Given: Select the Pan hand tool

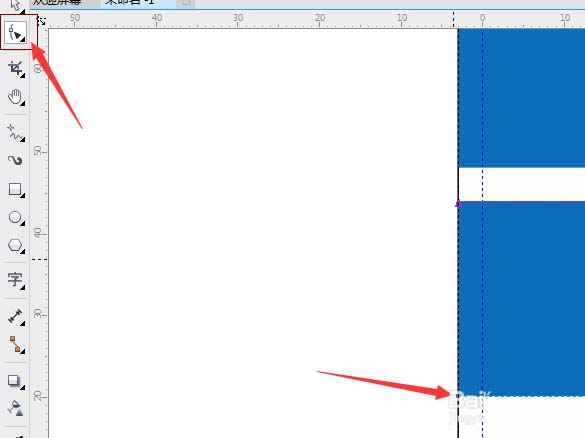Looking at the screenshot, I should pos(16,97).
